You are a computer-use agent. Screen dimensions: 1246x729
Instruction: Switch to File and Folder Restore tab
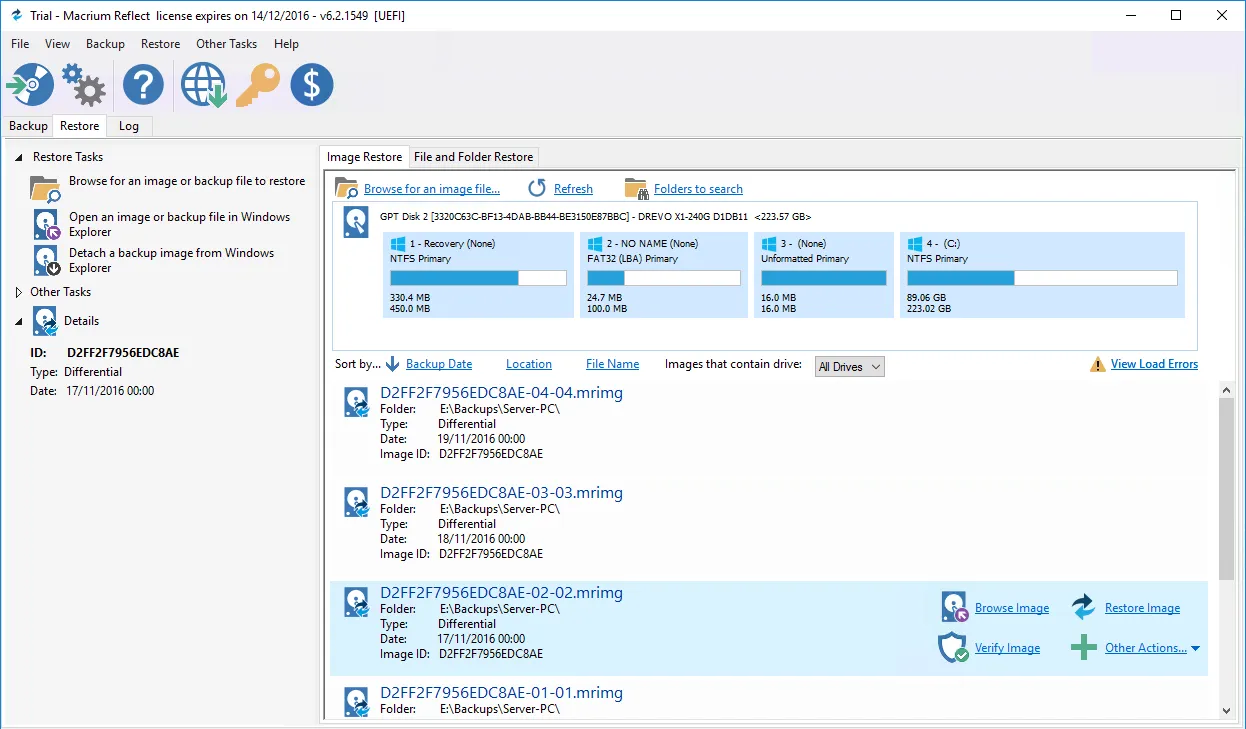tap(473, 157)
